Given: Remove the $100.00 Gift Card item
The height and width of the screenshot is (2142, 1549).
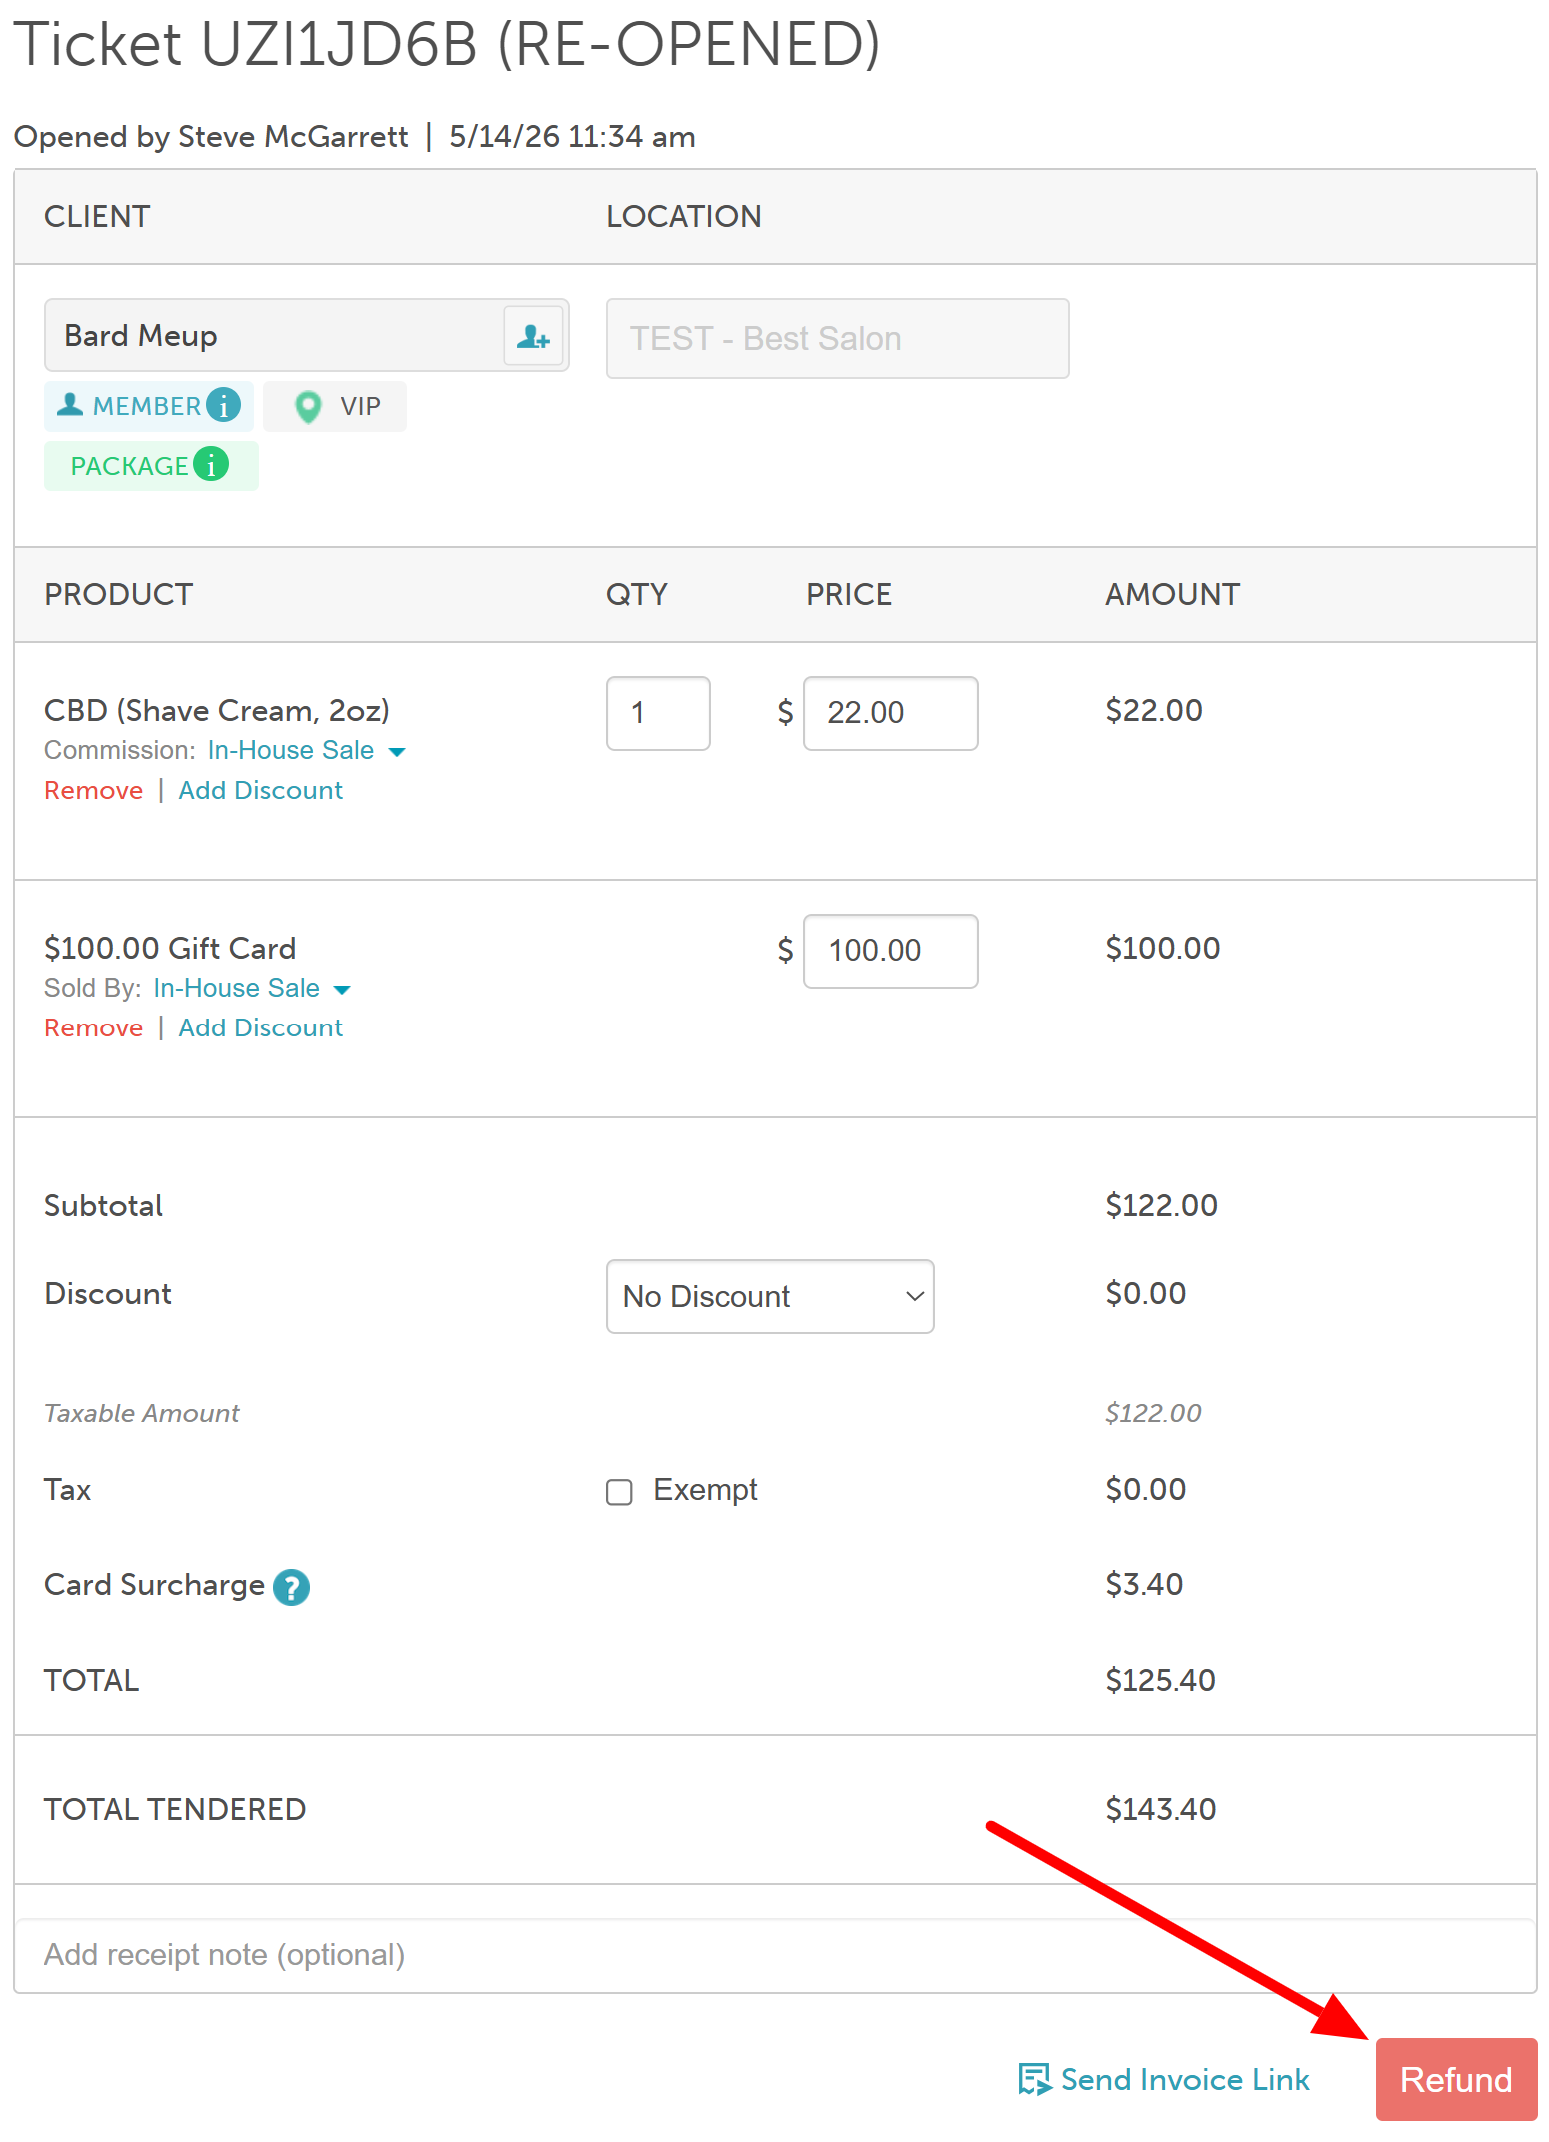Looking at the screenshot, I should tap(94, 1028).
